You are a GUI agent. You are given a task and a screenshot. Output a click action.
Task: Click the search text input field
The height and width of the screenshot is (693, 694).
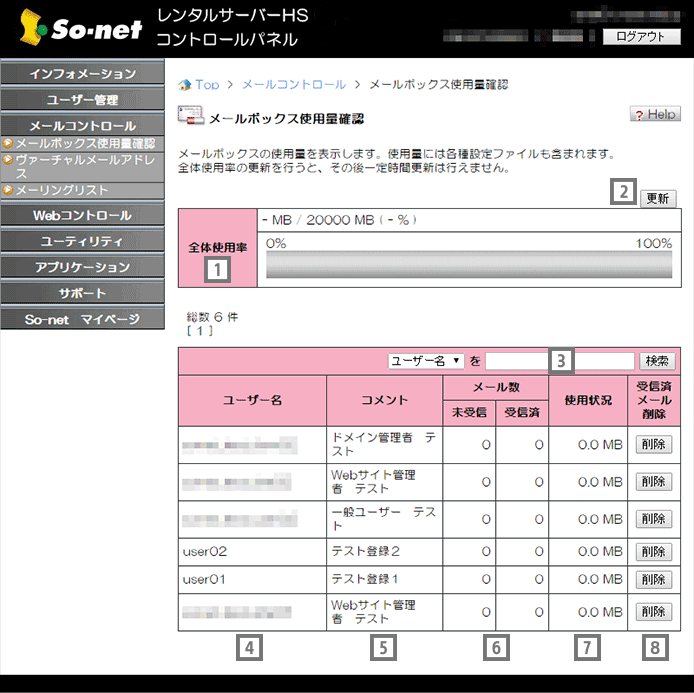(x=560, y=361)
